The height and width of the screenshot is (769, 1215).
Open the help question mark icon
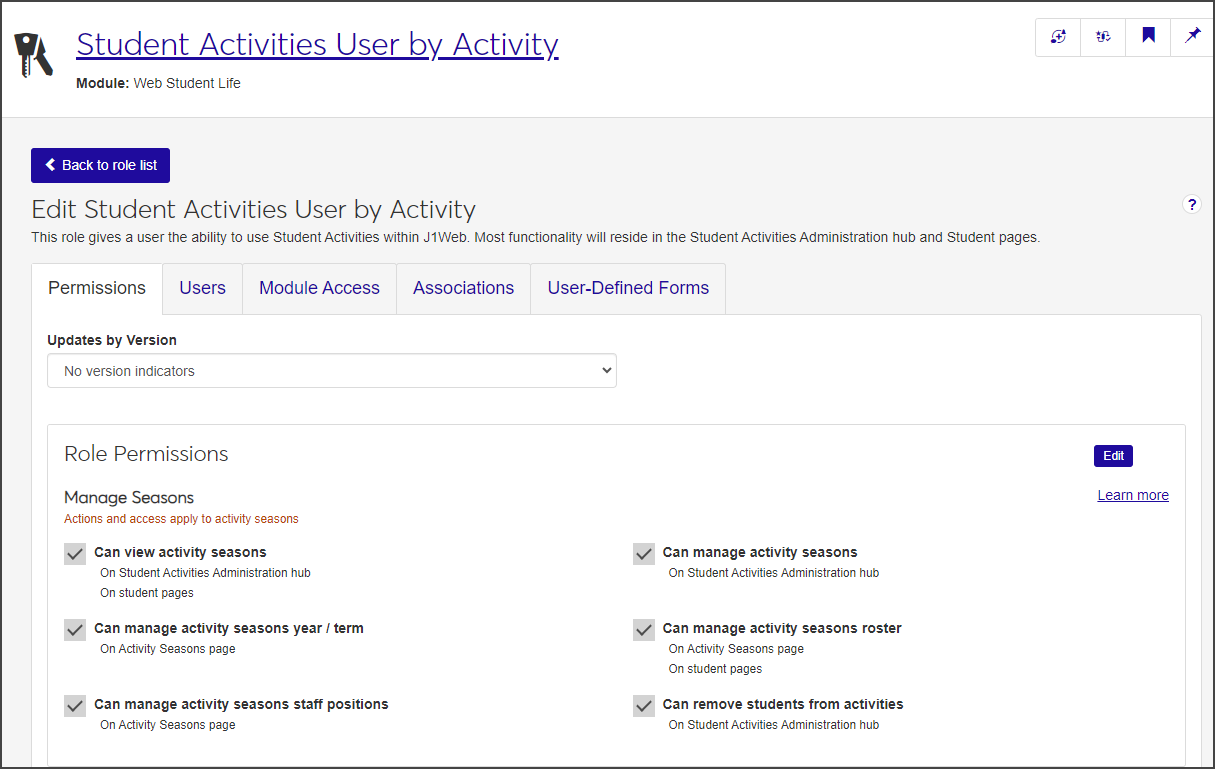tap(1191, 205)
